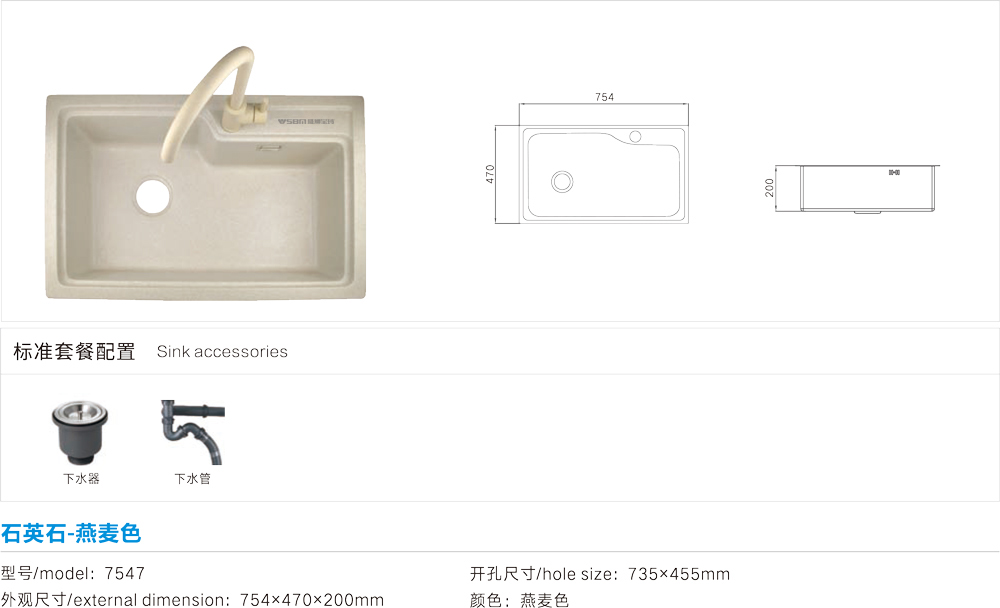Viewport: 1000px width, 608px height.
Task: Click the faucet hole circle in the diagram
Action: 635,137
